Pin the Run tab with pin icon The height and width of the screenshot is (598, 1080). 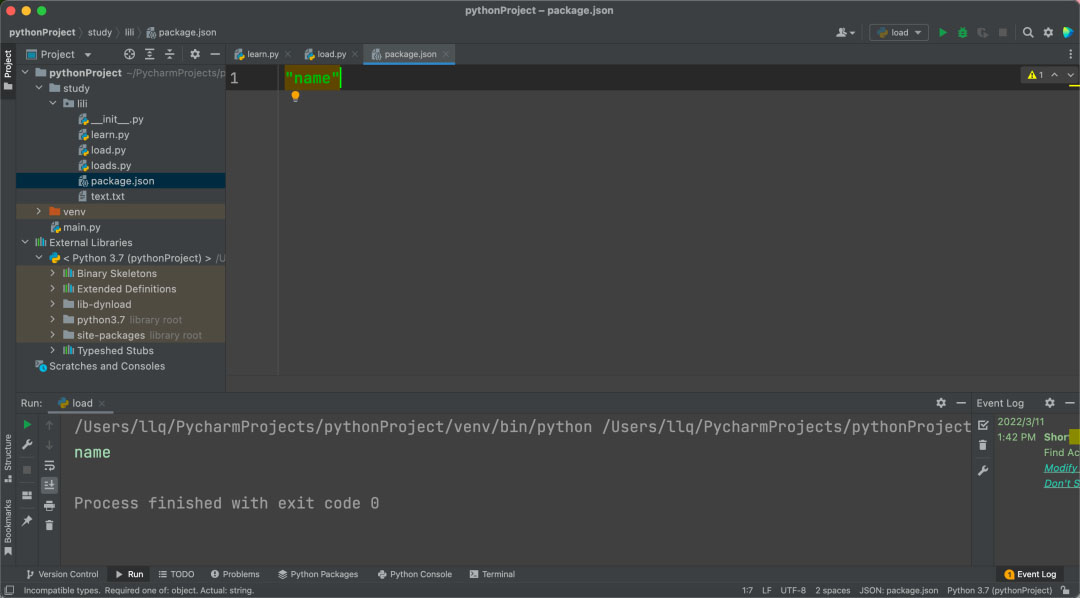(28, 521)
